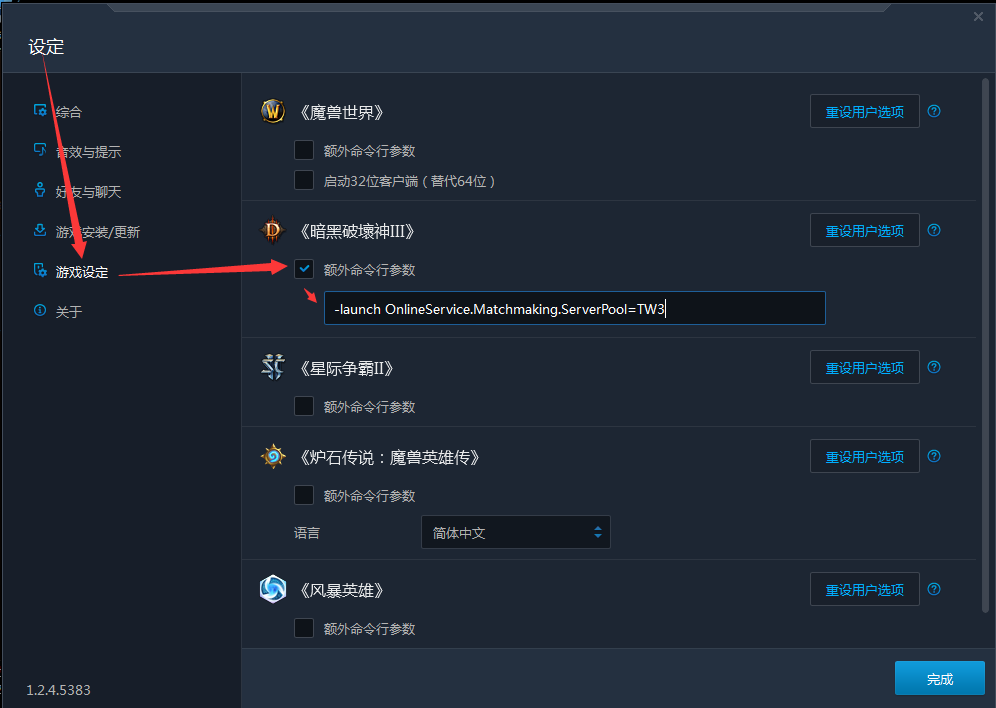Enable 额外命令行参数 for 魔兽世界
This screenshot has width=996, height=708.
coord(304,150)
